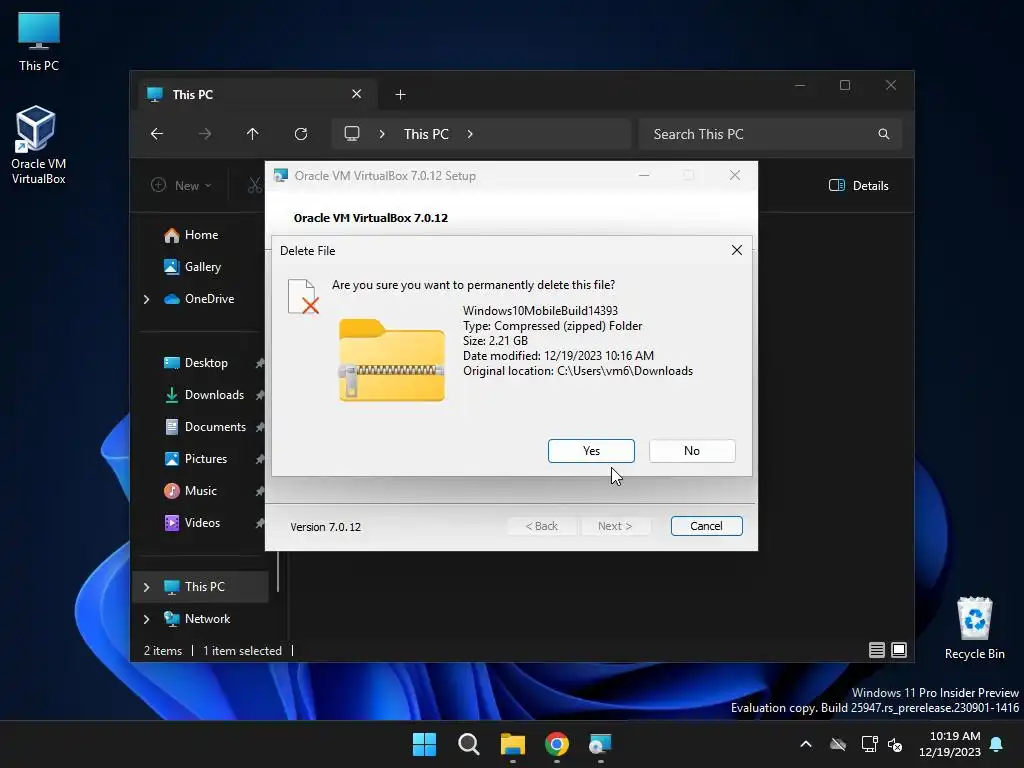The image size is (1024, 768).
Task: Click the muted volume tray icon
Action: pos(895,744)
